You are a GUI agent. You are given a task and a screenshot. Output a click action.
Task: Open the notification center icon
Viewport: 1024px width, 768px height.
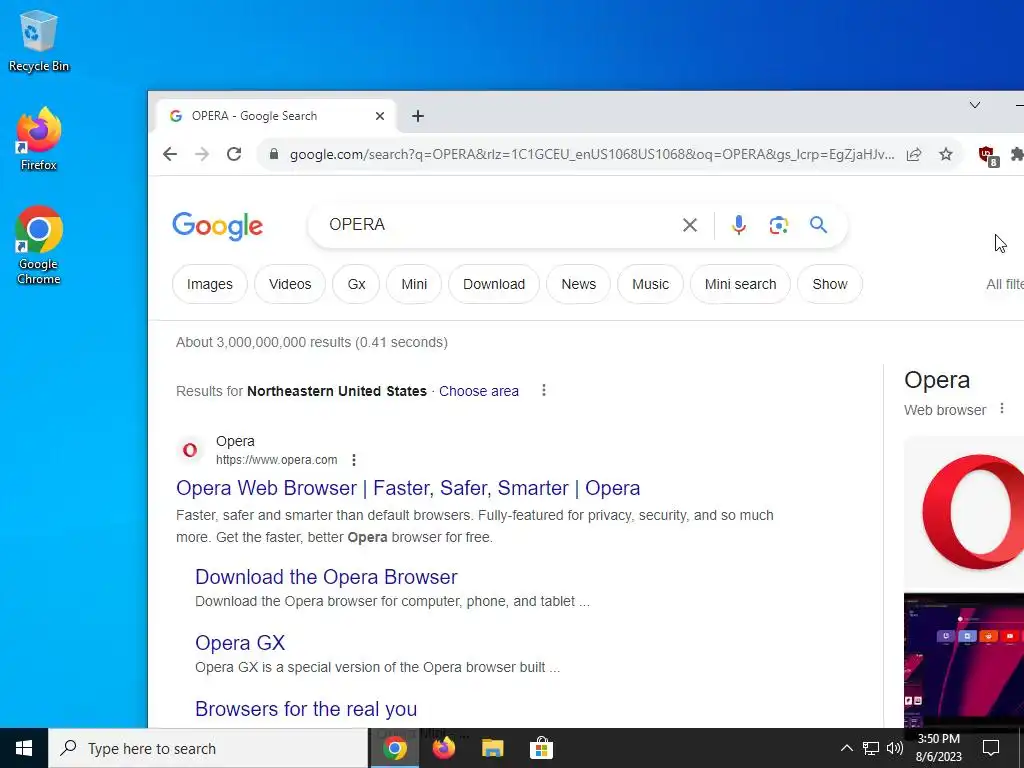point(991,748)
